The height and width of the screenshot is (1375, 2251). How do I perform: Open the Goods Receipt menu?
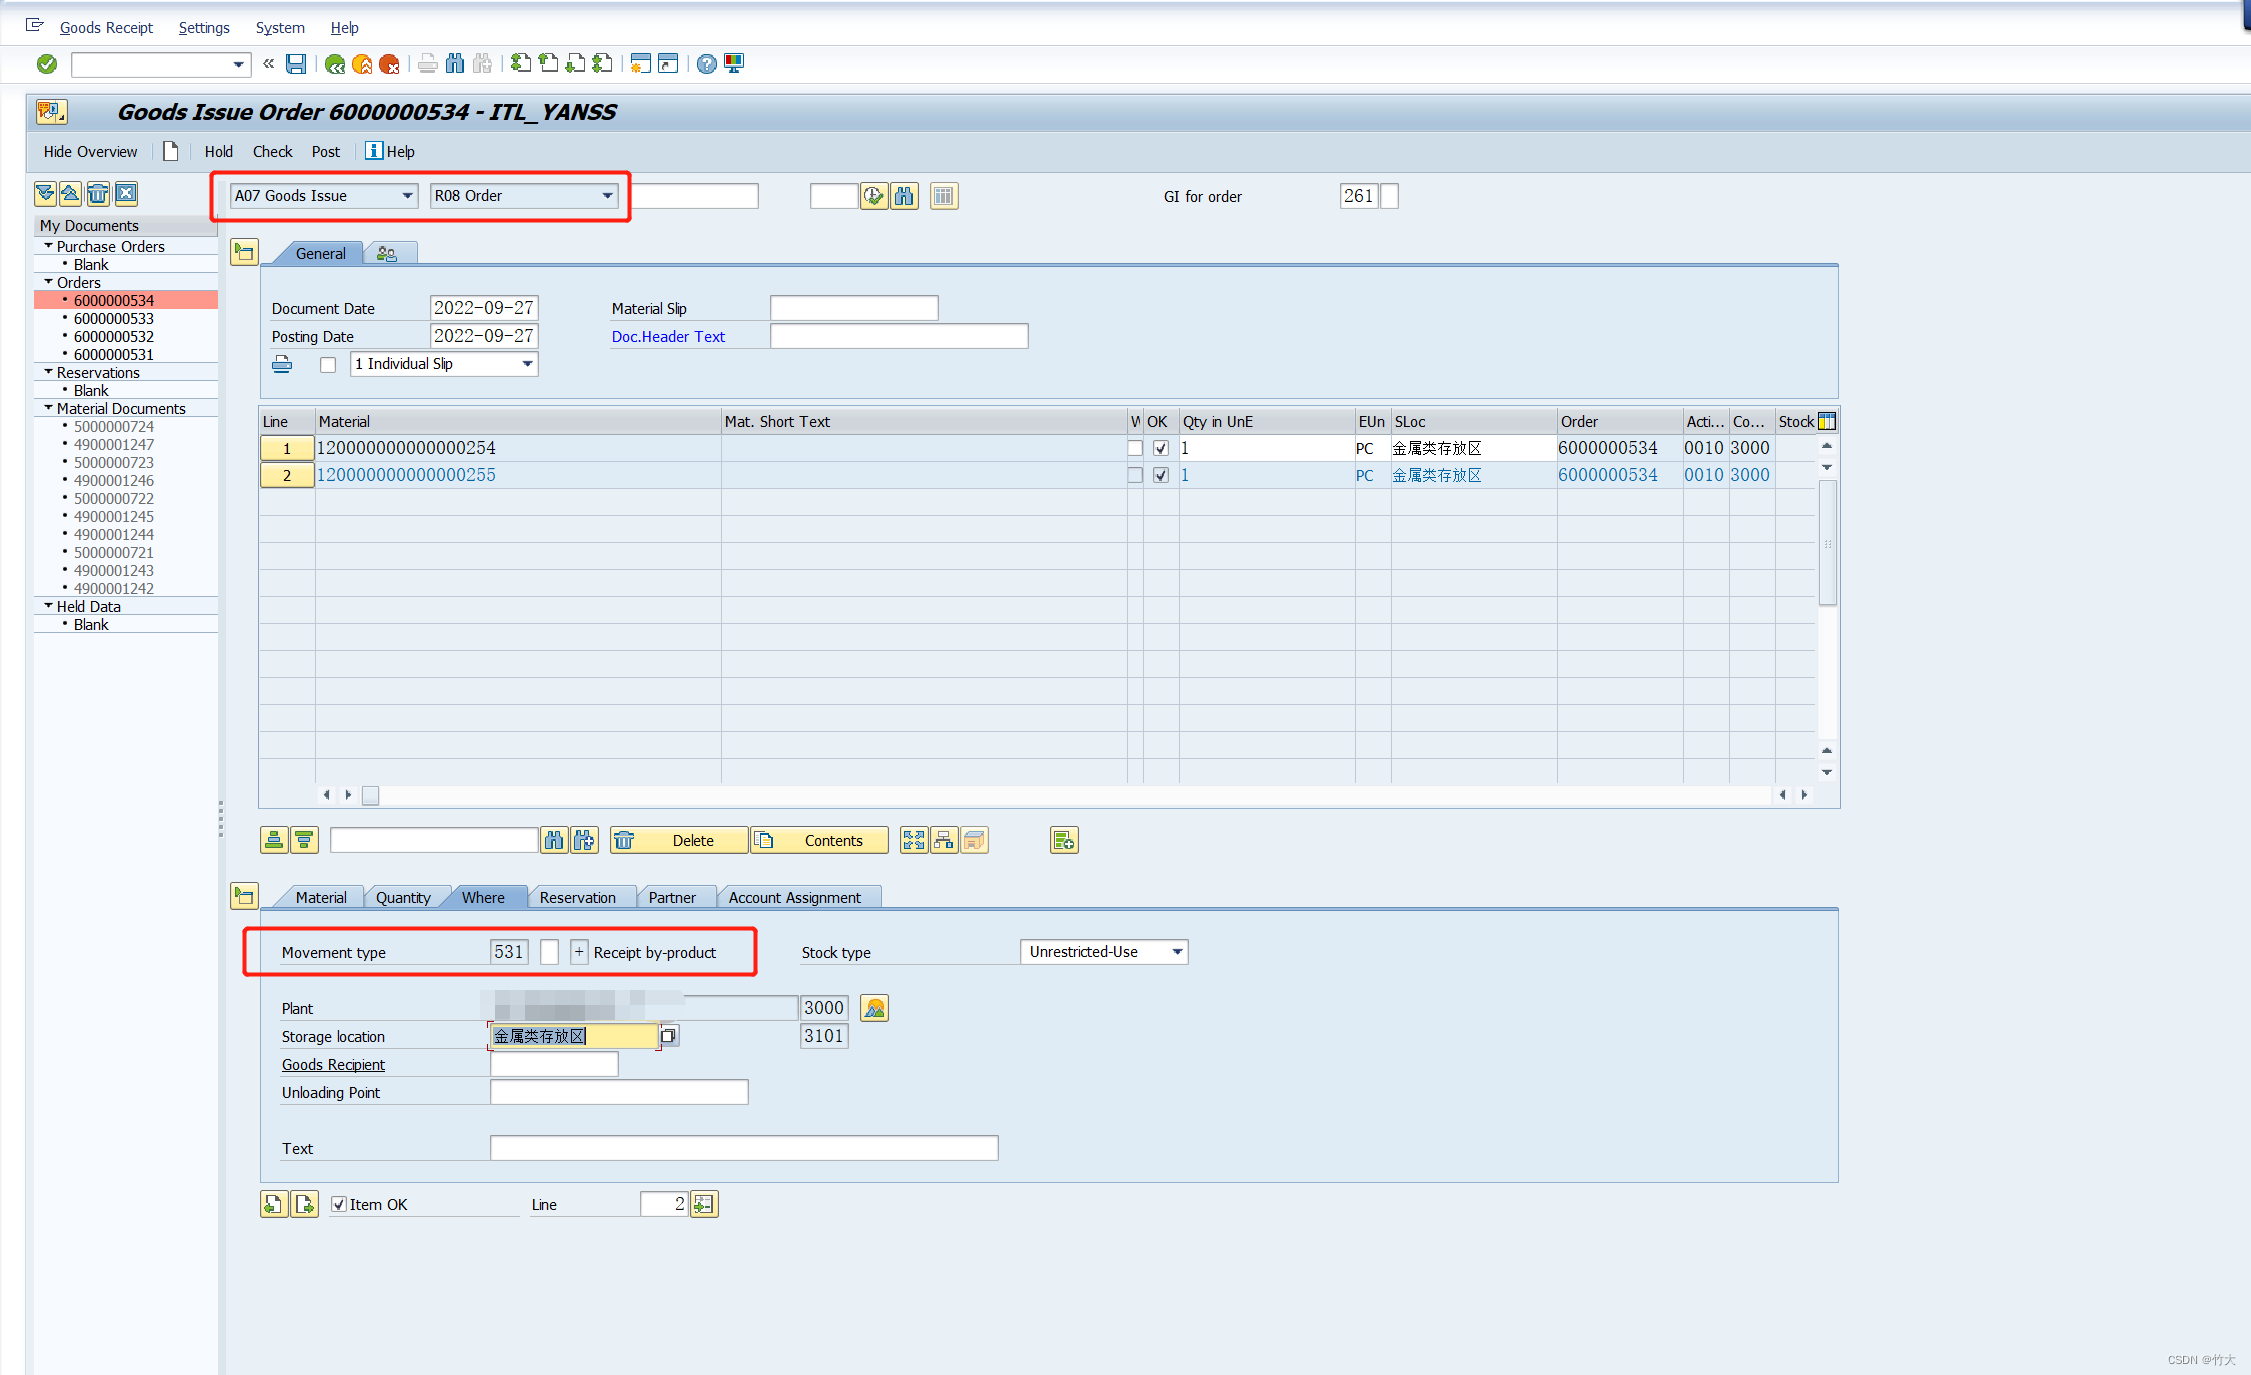(106, 27)
